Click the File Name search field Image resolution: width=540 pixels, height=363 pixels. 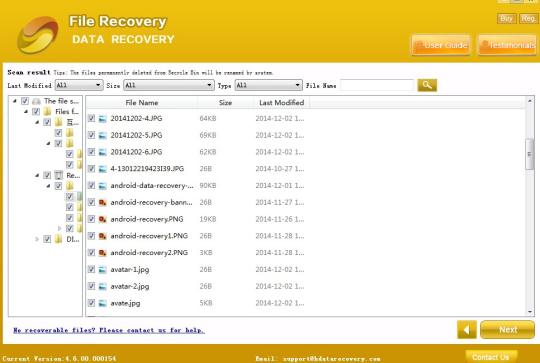tap(377, 85)
